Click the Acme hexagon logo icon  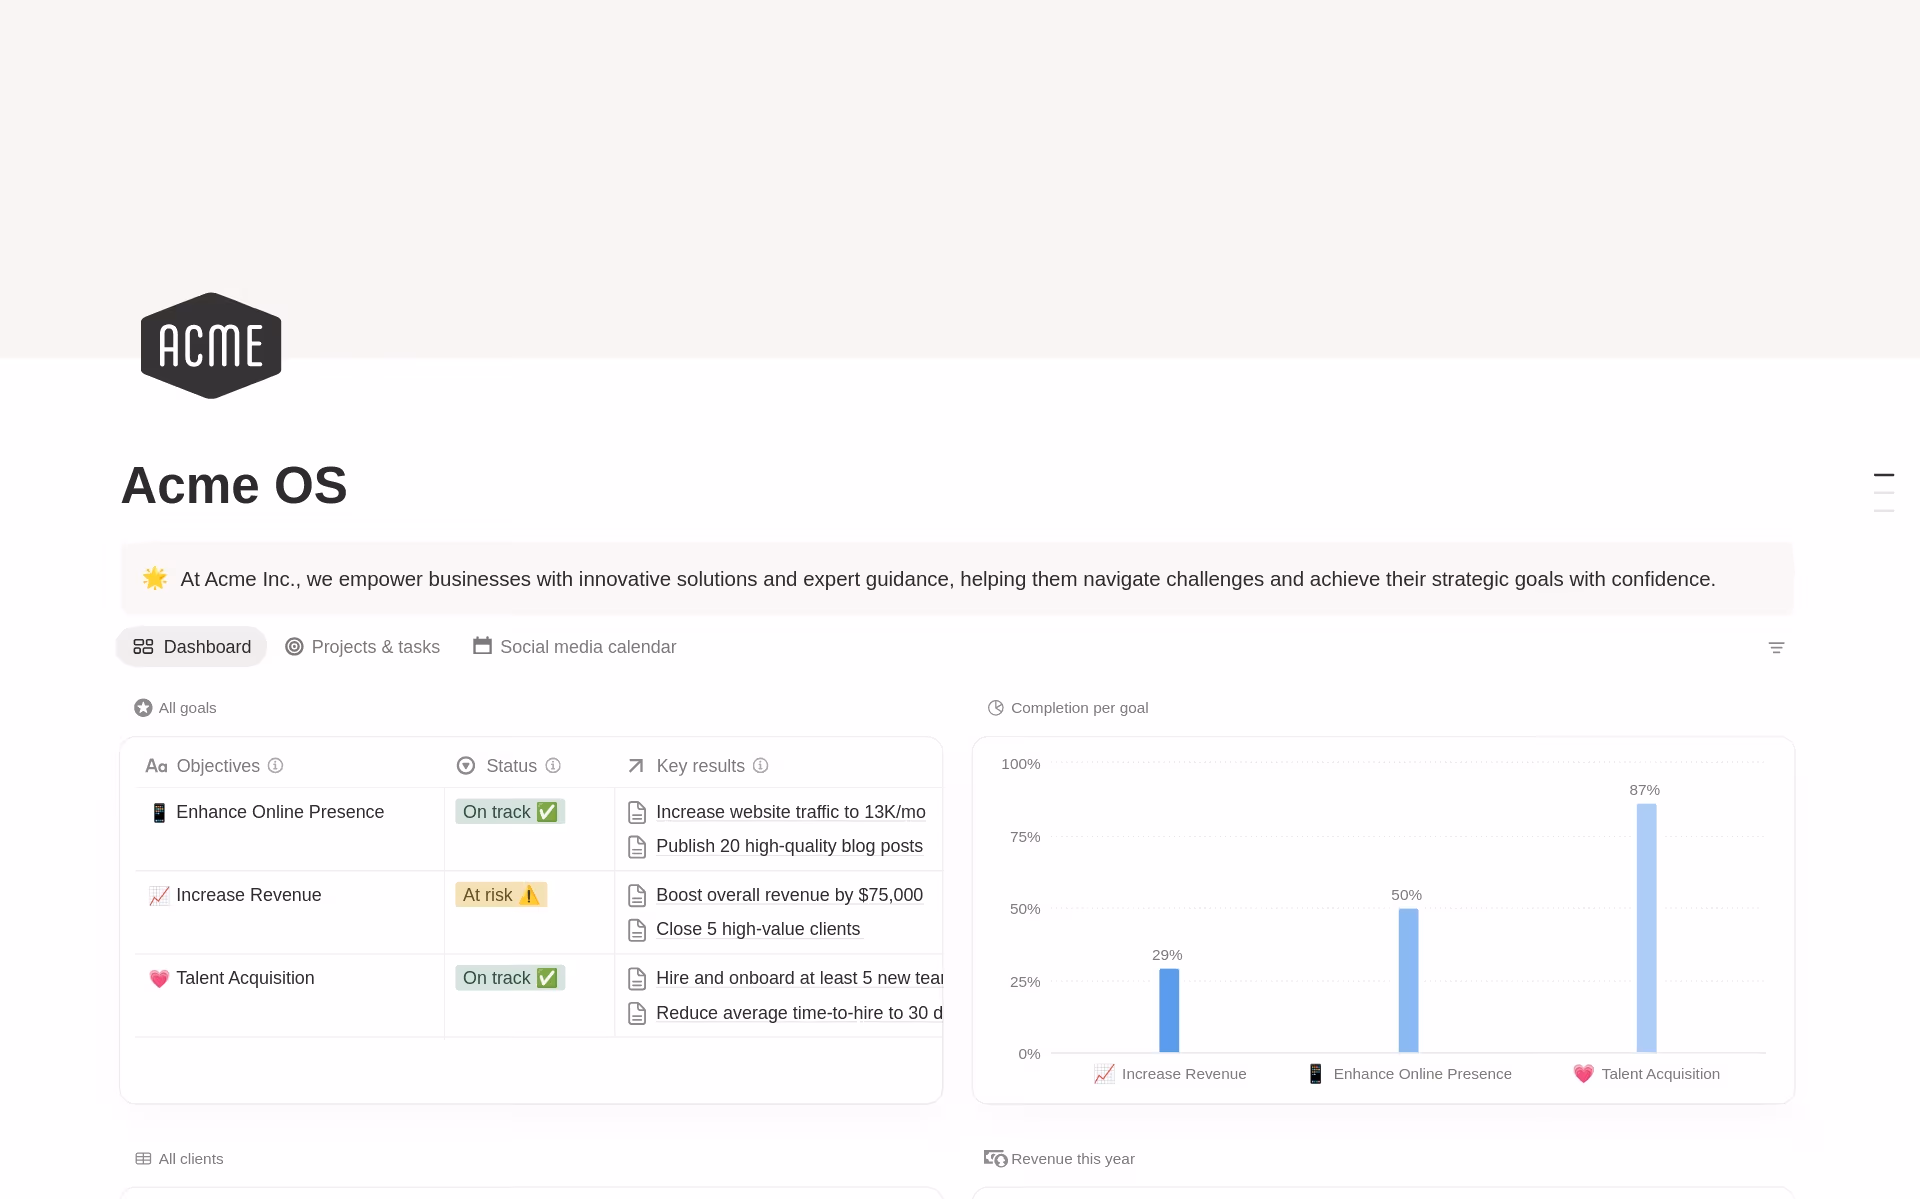pos(211,346)
